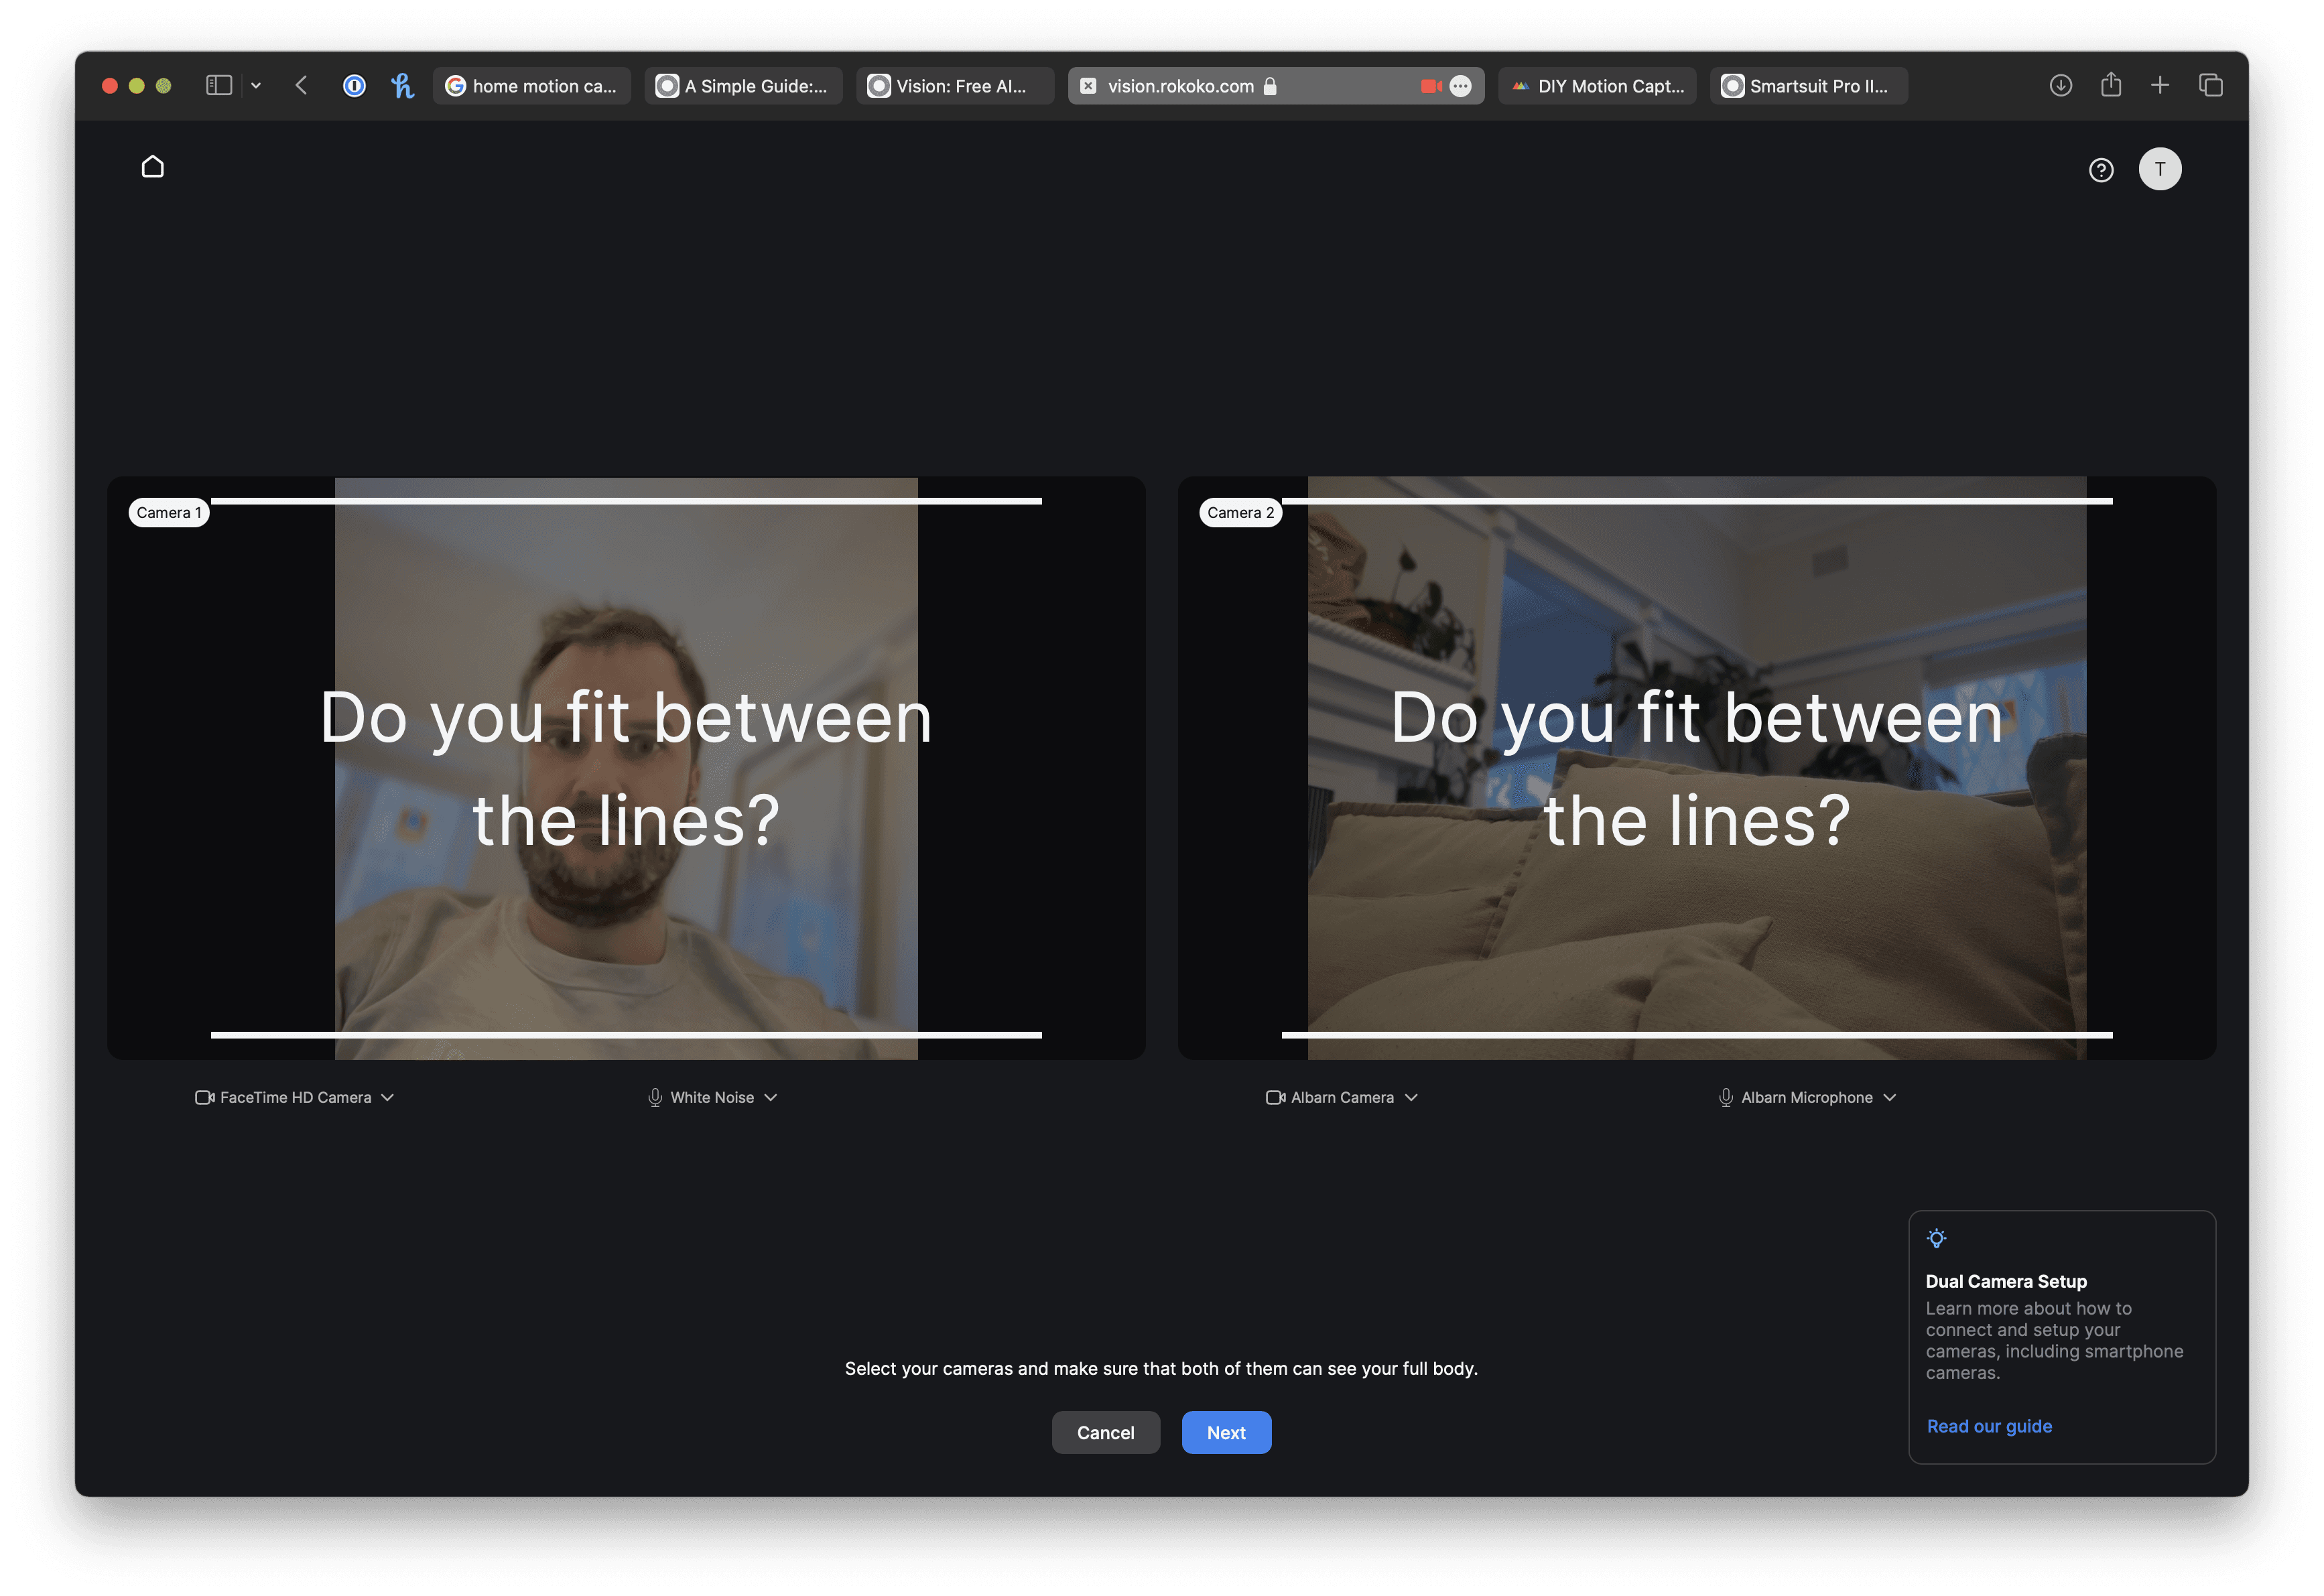This screenshot has width=2324, height=1596.
Task: Click the 1Password extension icon
Action: 354,86
